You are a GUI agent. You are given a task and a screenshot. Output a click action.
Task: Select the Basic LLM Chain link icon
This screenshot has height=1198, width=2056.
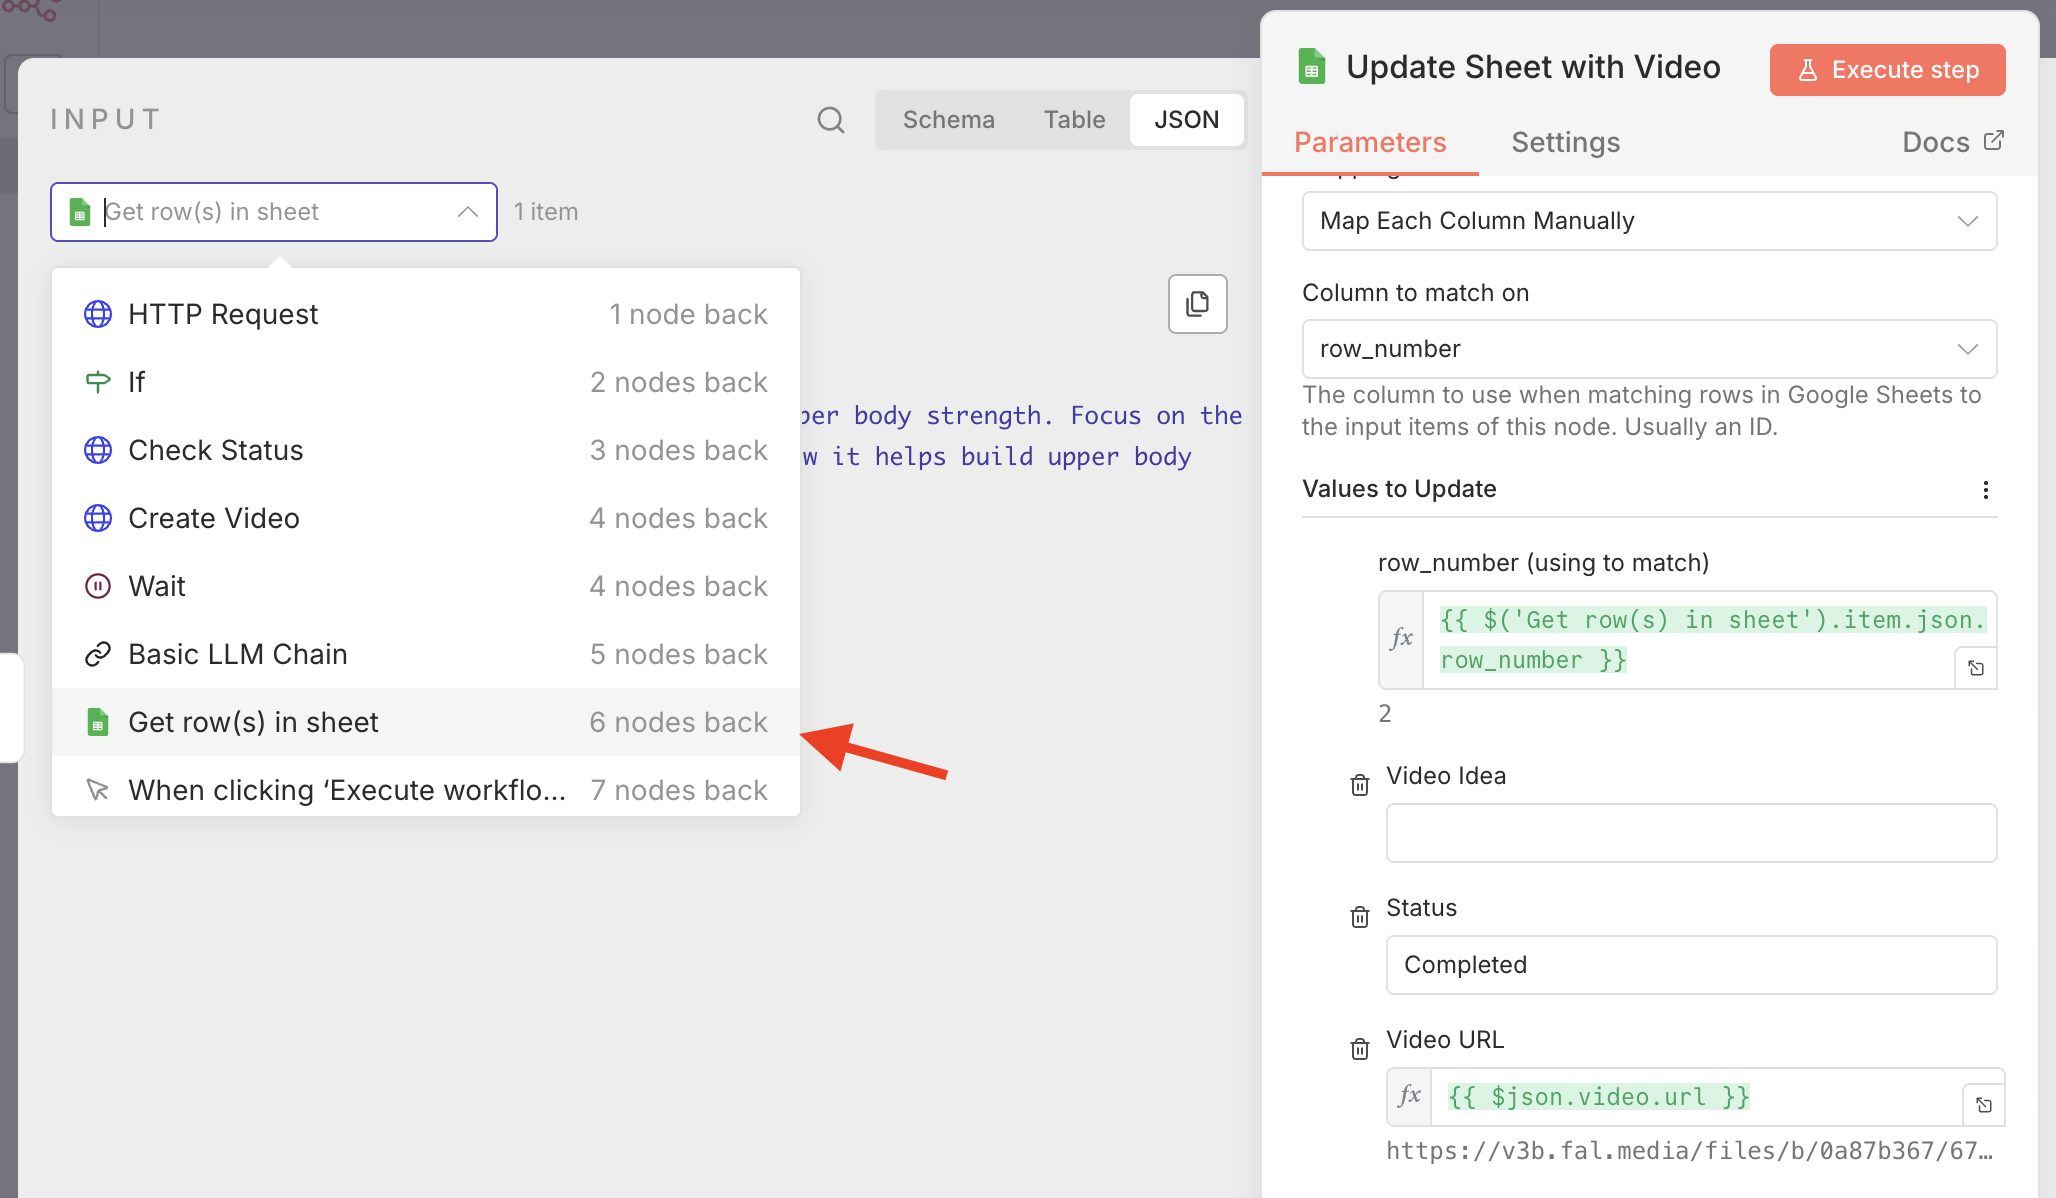point(97,653)
